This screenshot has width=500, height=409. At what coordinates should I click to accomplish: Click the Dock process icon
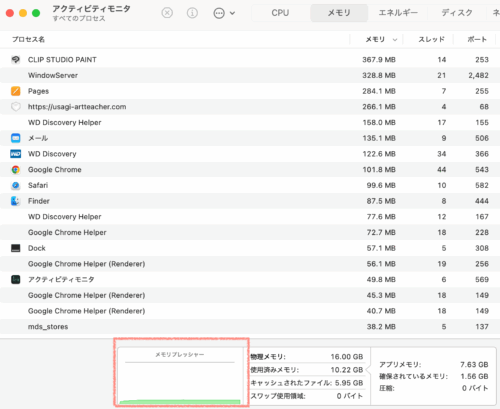click(x=16, y=248)
